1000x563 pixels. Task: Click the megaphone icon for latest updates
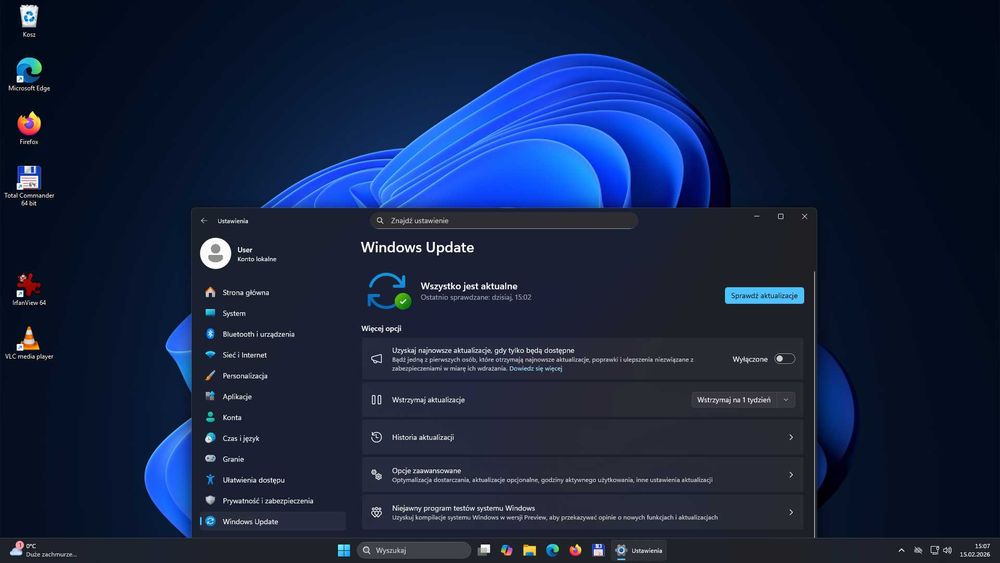pos(376,359)
